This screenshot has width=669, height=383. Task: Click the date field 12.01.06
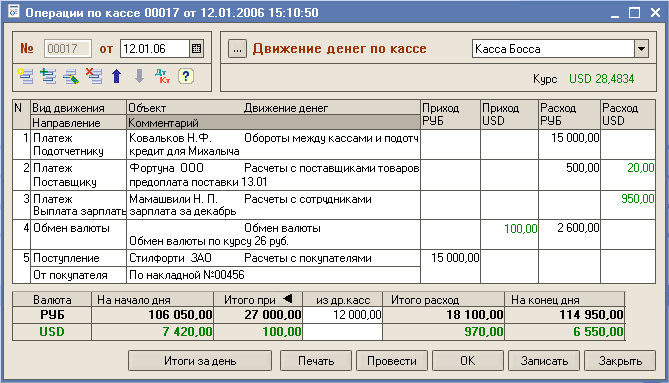point(155,48)
